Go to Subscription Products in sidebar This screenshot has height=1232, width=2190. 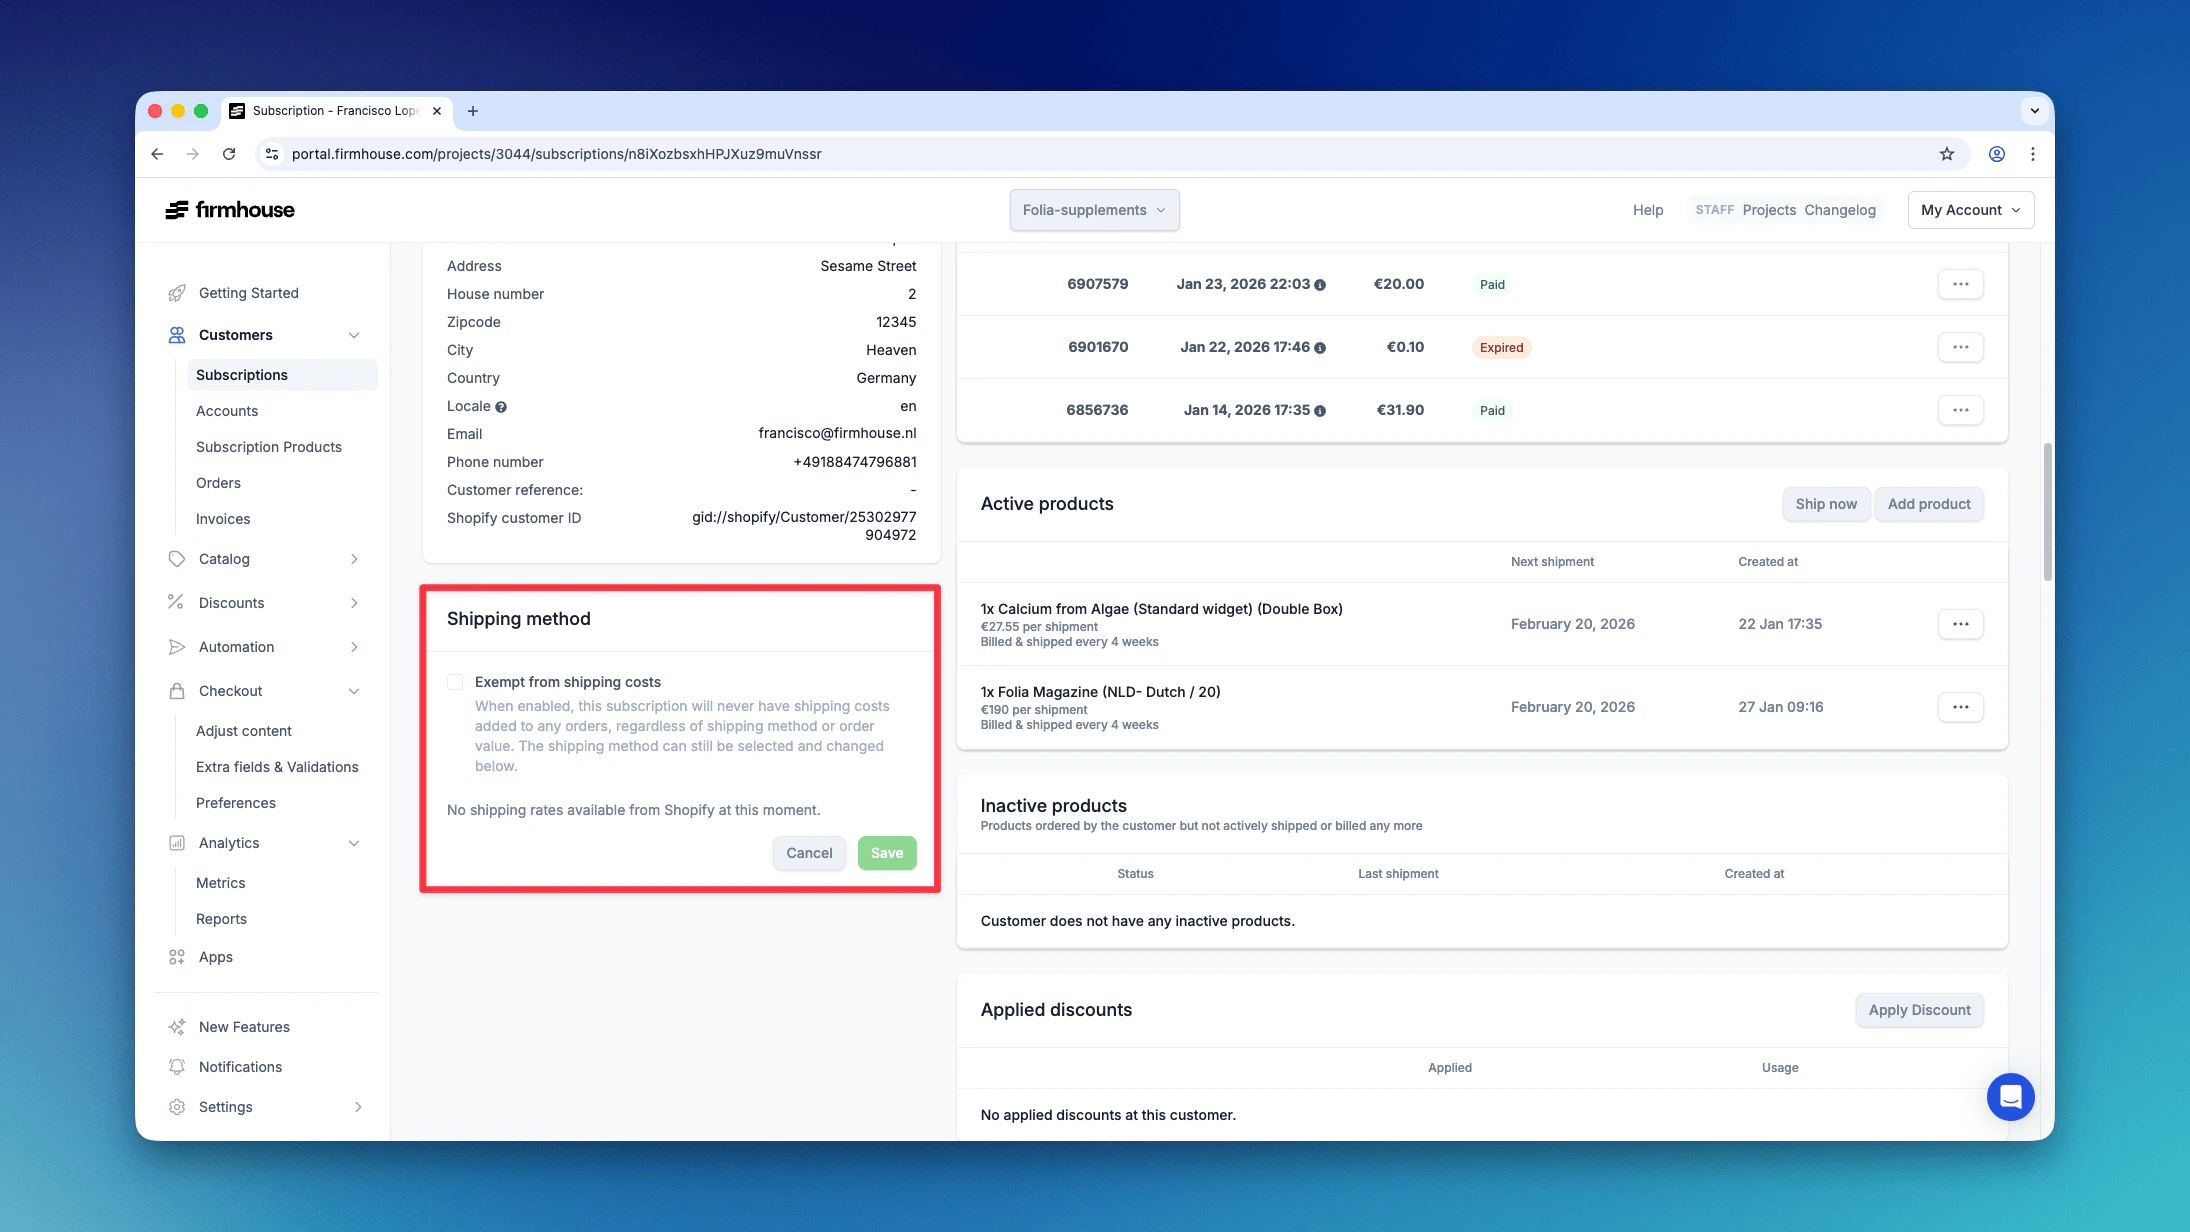(x=269, y=447)
